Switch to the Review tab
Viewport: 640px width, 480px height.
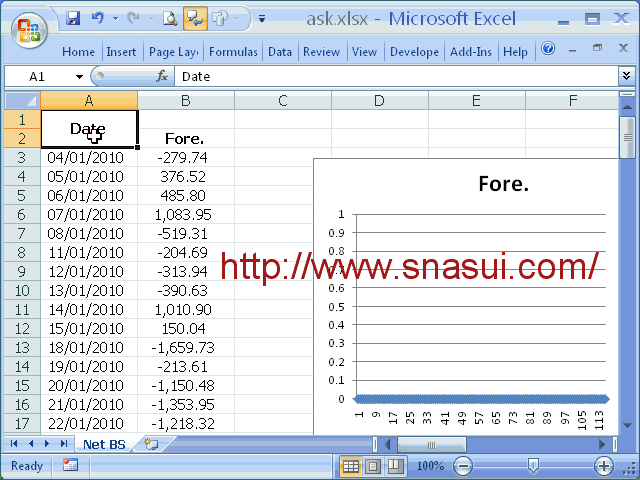coord(321,52)
